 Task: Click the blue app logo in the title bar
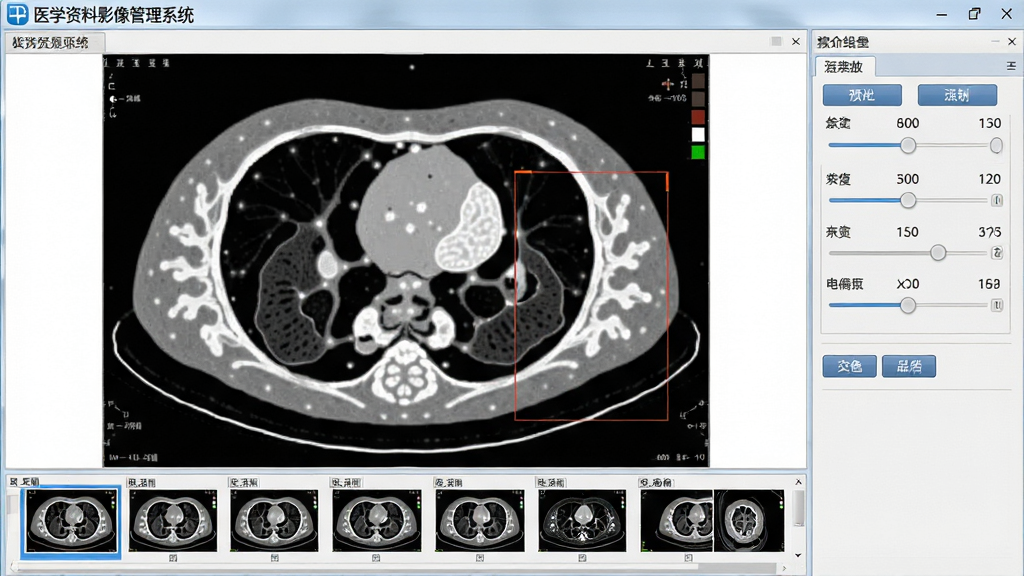click(x=17, y=14)
